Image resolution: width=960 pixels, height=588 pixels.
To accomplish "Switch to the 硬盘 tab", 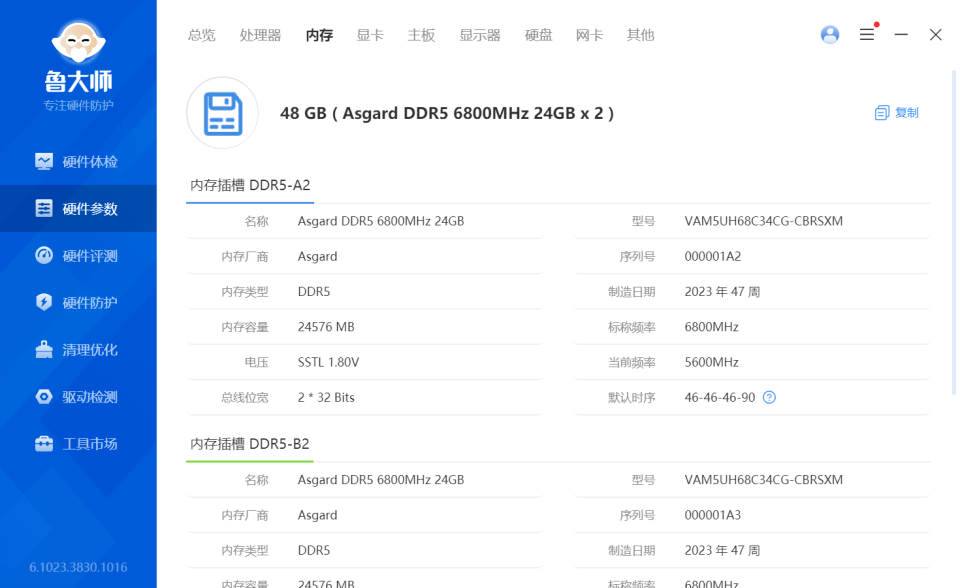I will (x=538, y=36).
